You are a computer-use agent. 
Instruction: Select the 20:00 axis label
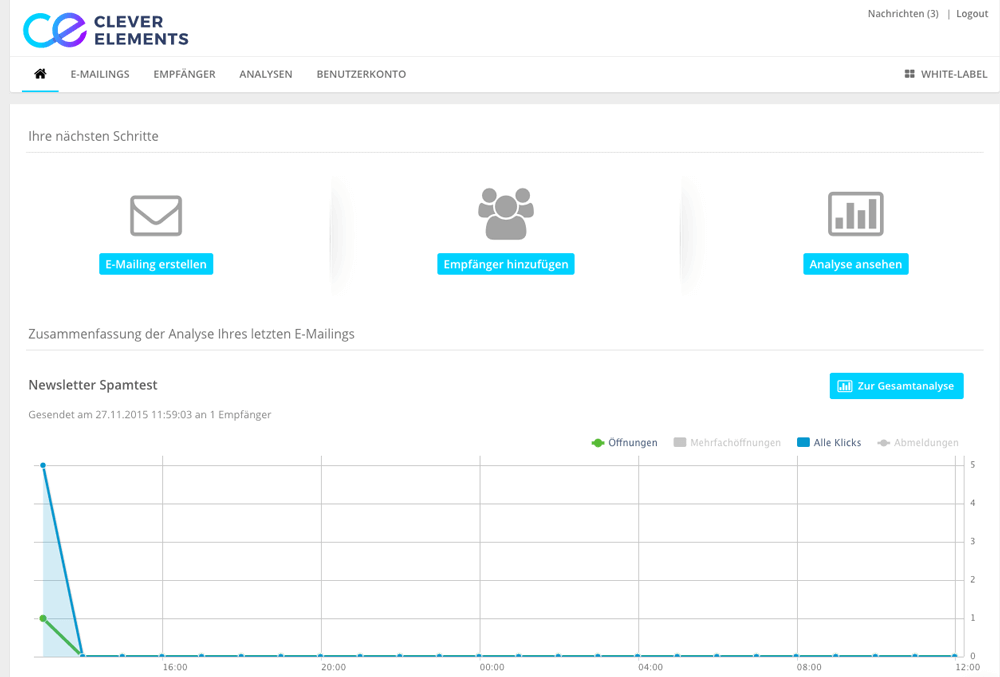pos(334,667)
